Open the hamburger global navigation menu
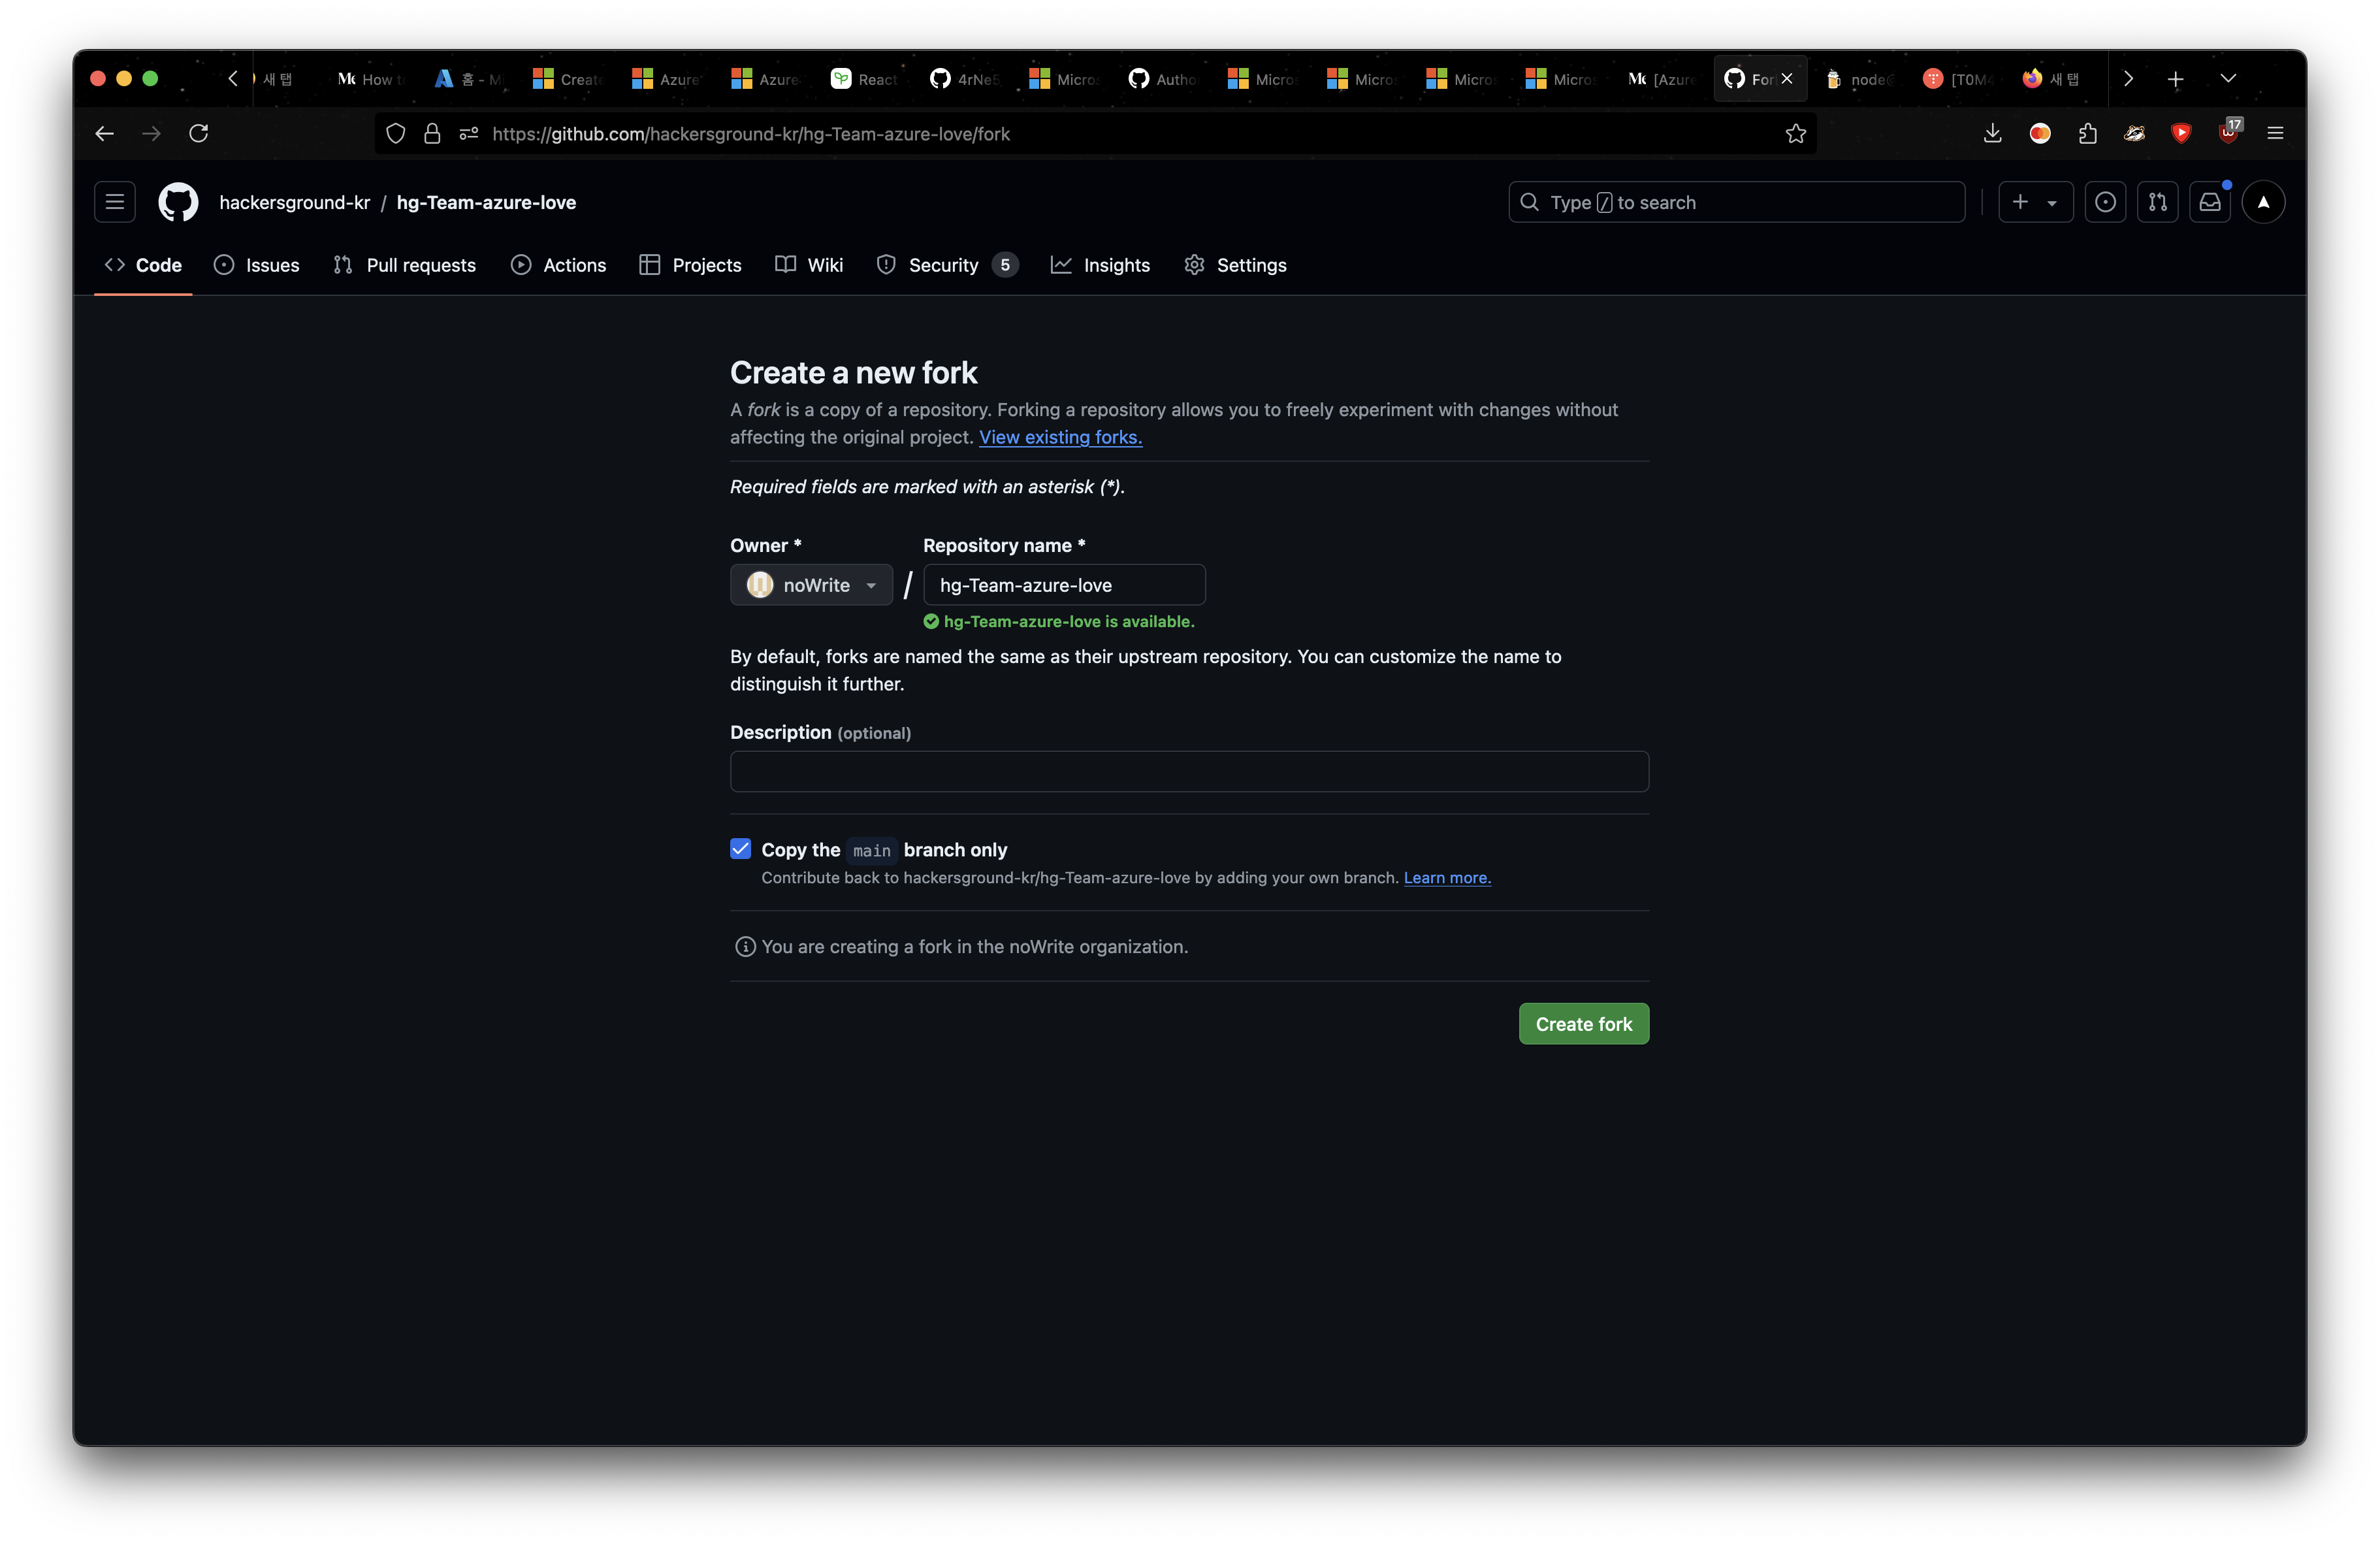Viewport: 2380px width, 1543px height. pyautogui.click(x=115, y=202)
